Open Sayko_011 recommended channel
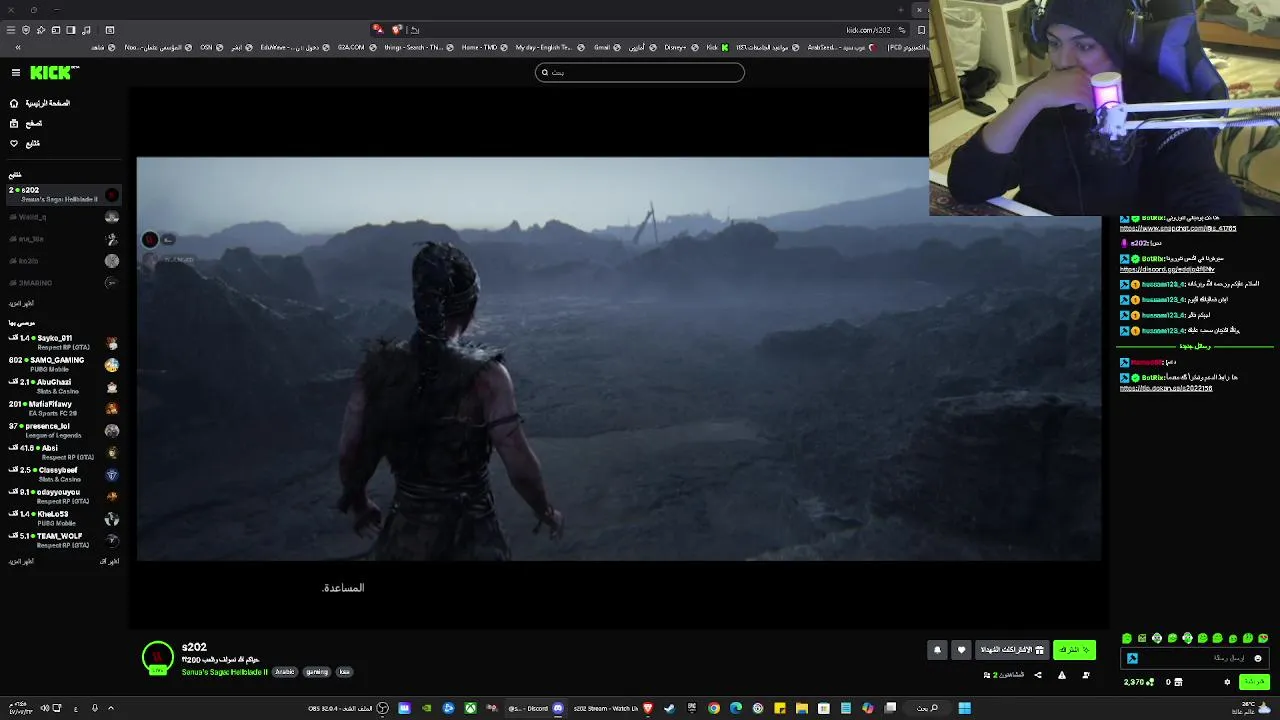 click(64, 342)
